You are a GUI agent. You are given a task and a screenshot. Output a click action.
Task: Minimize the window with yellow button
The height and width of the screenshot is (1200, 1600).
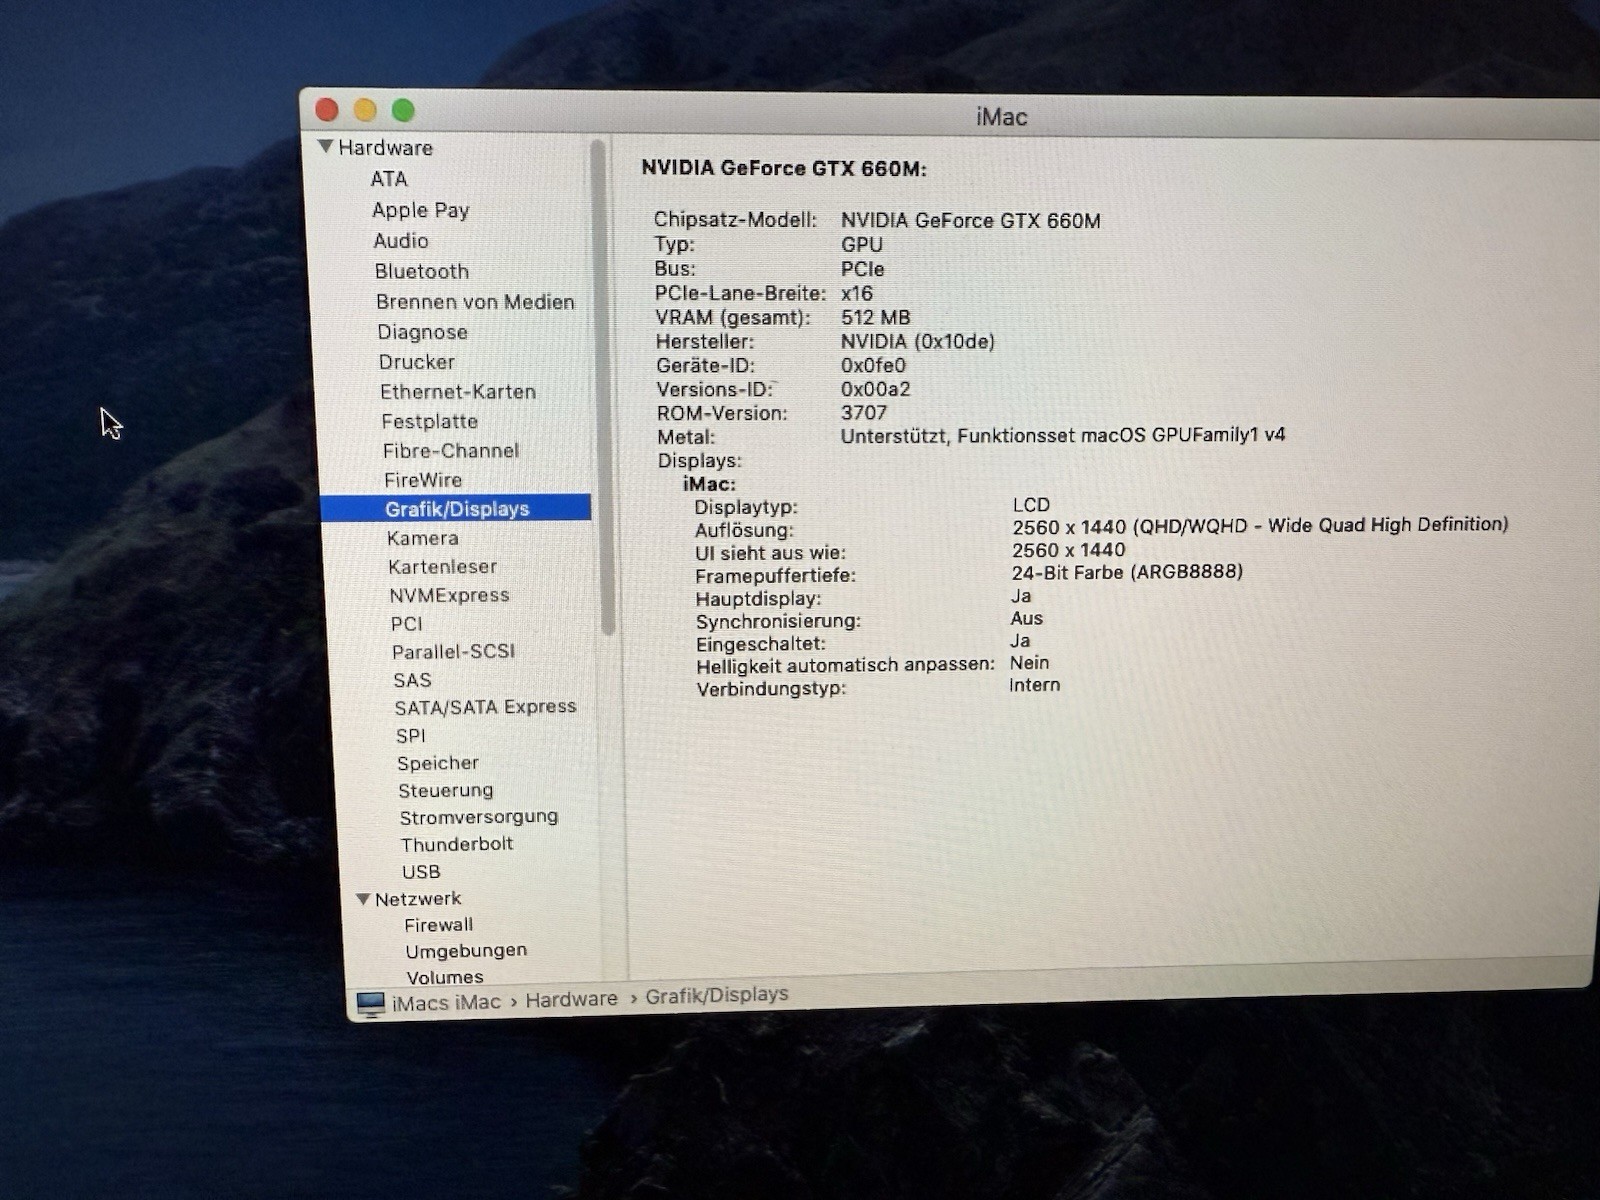click(x=365, y=110)
